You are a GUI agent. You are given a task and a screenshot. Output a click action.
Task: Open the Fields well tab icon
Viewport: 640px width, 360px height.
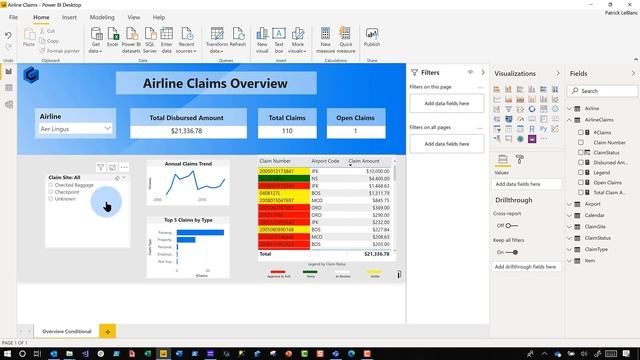(x=503, y=160)
